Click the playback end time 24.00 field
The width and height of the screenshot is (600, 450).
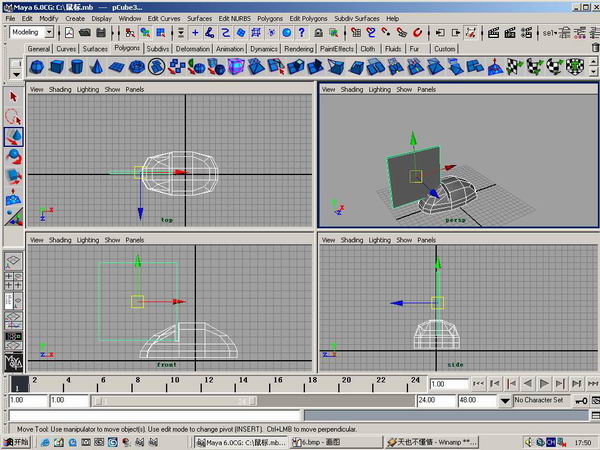point(435,401)
